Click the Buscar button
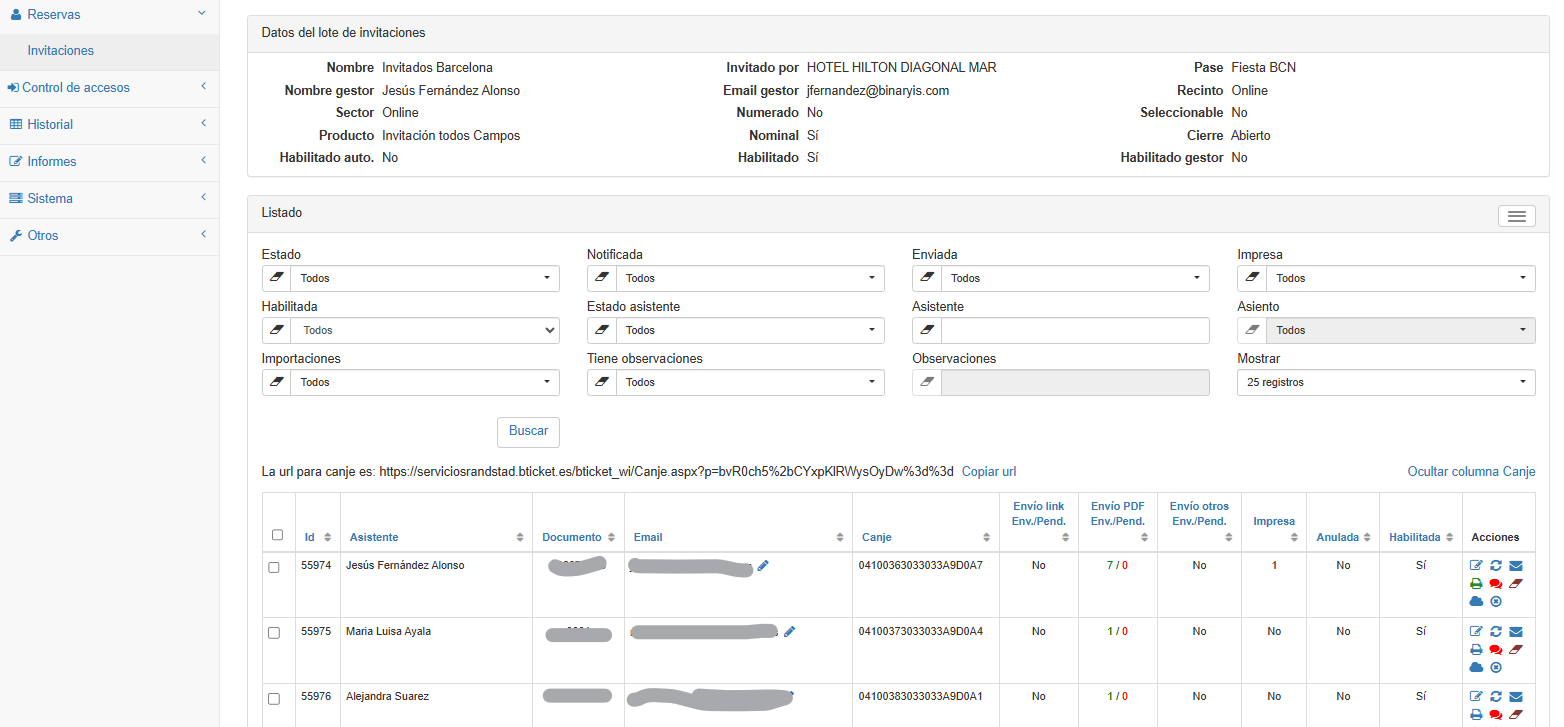 click(x=528, y=431)
